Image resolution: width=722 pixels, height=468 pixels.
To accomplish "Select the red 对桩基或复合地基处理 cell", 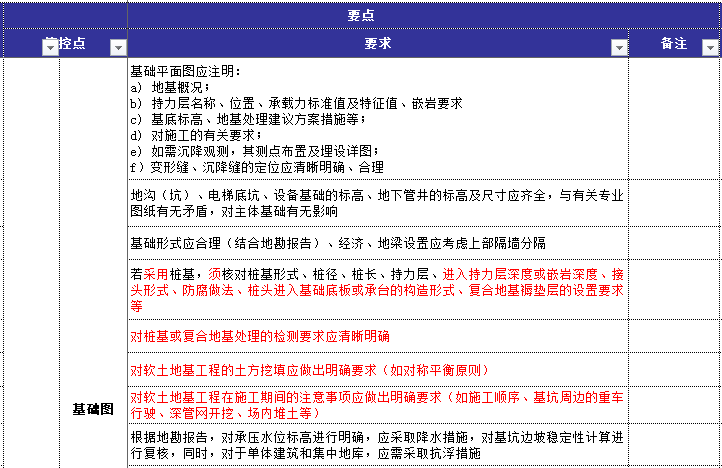I will (378, 336).
